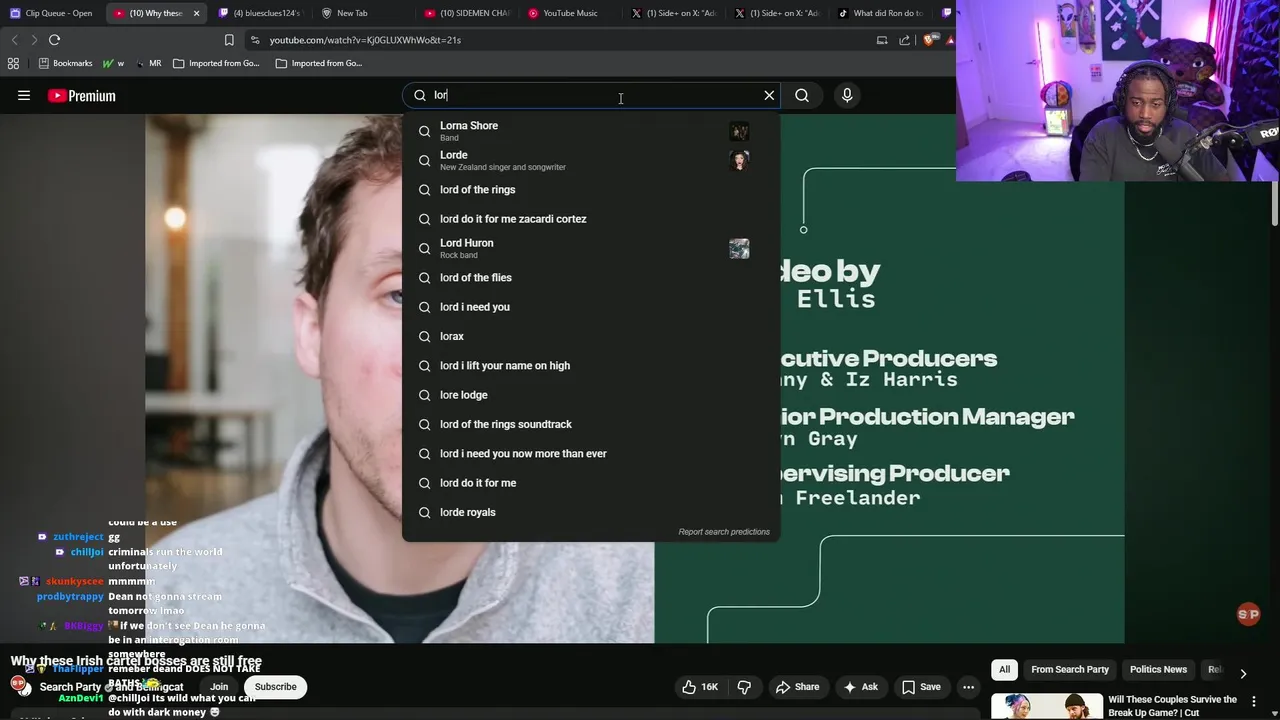This screenshot has height=720, width=1280.
Task: Go back to previous page
Action: pyautogui.click(x=14, y=40)
